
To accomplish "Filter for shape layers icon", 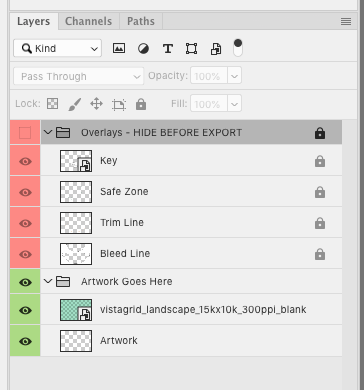I will [191, 49].
